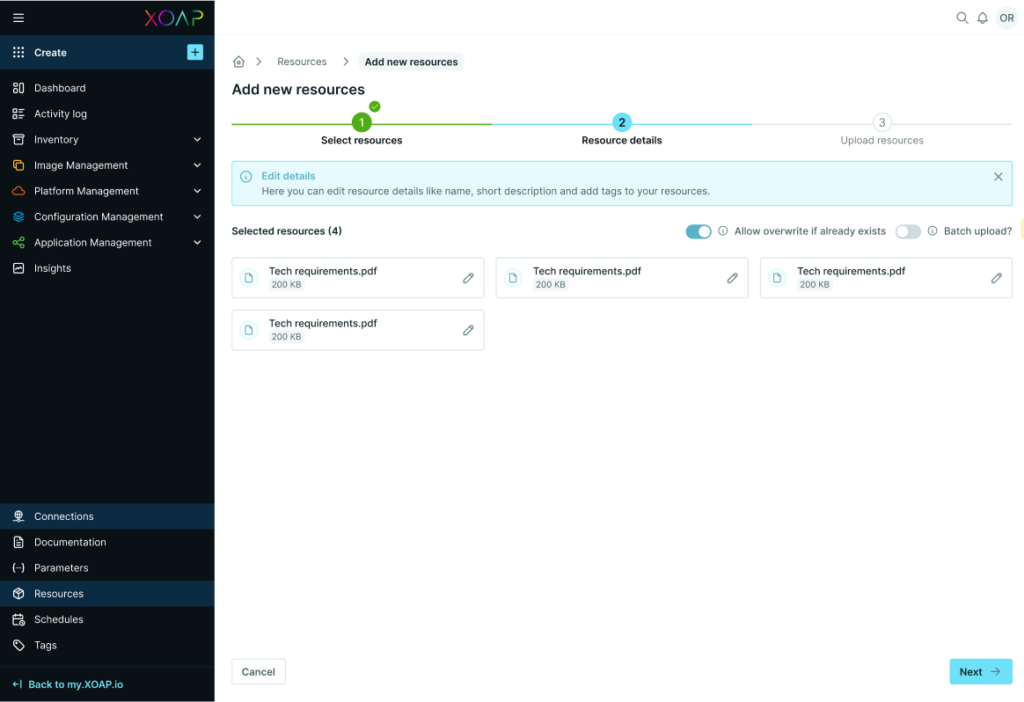Viewport: 1024px width, 702px height.
Task: Go to home via breadcrumb icon
Action: pos(238,61)
